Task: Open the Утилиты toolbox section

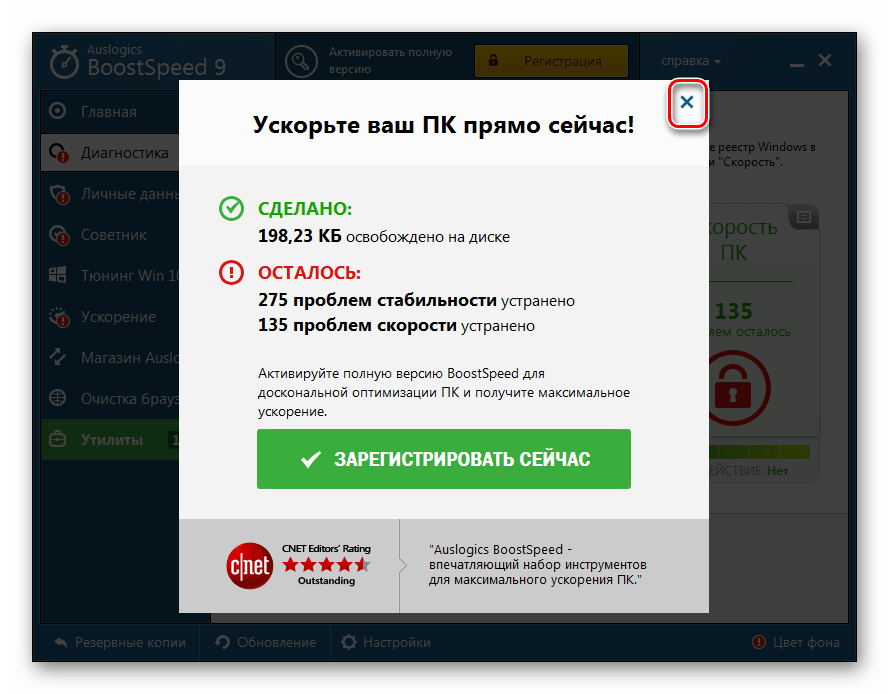Action: pos(110,439)
